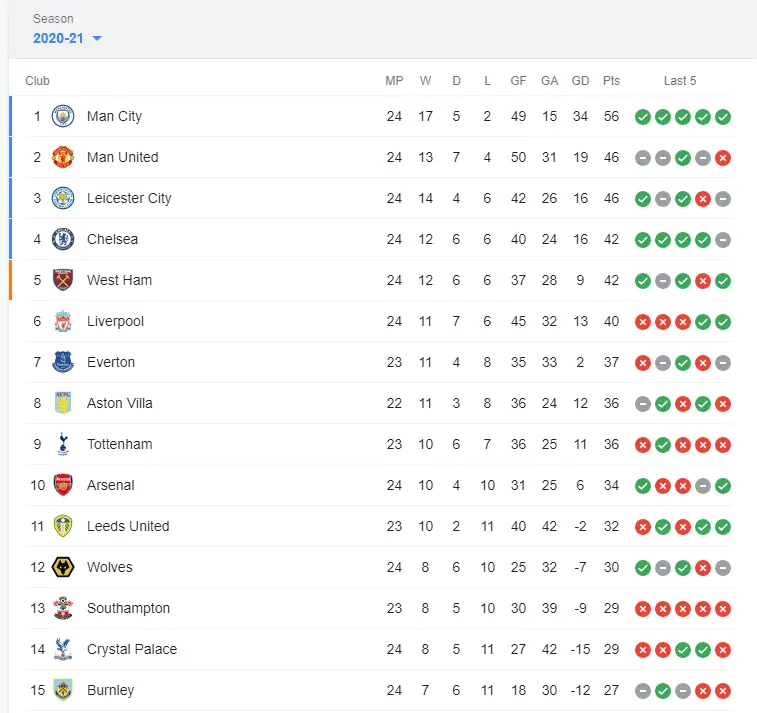The width and height of the screenshot is (757, 713).
Task: Click the Everton club crest
Action: point(63,362)
